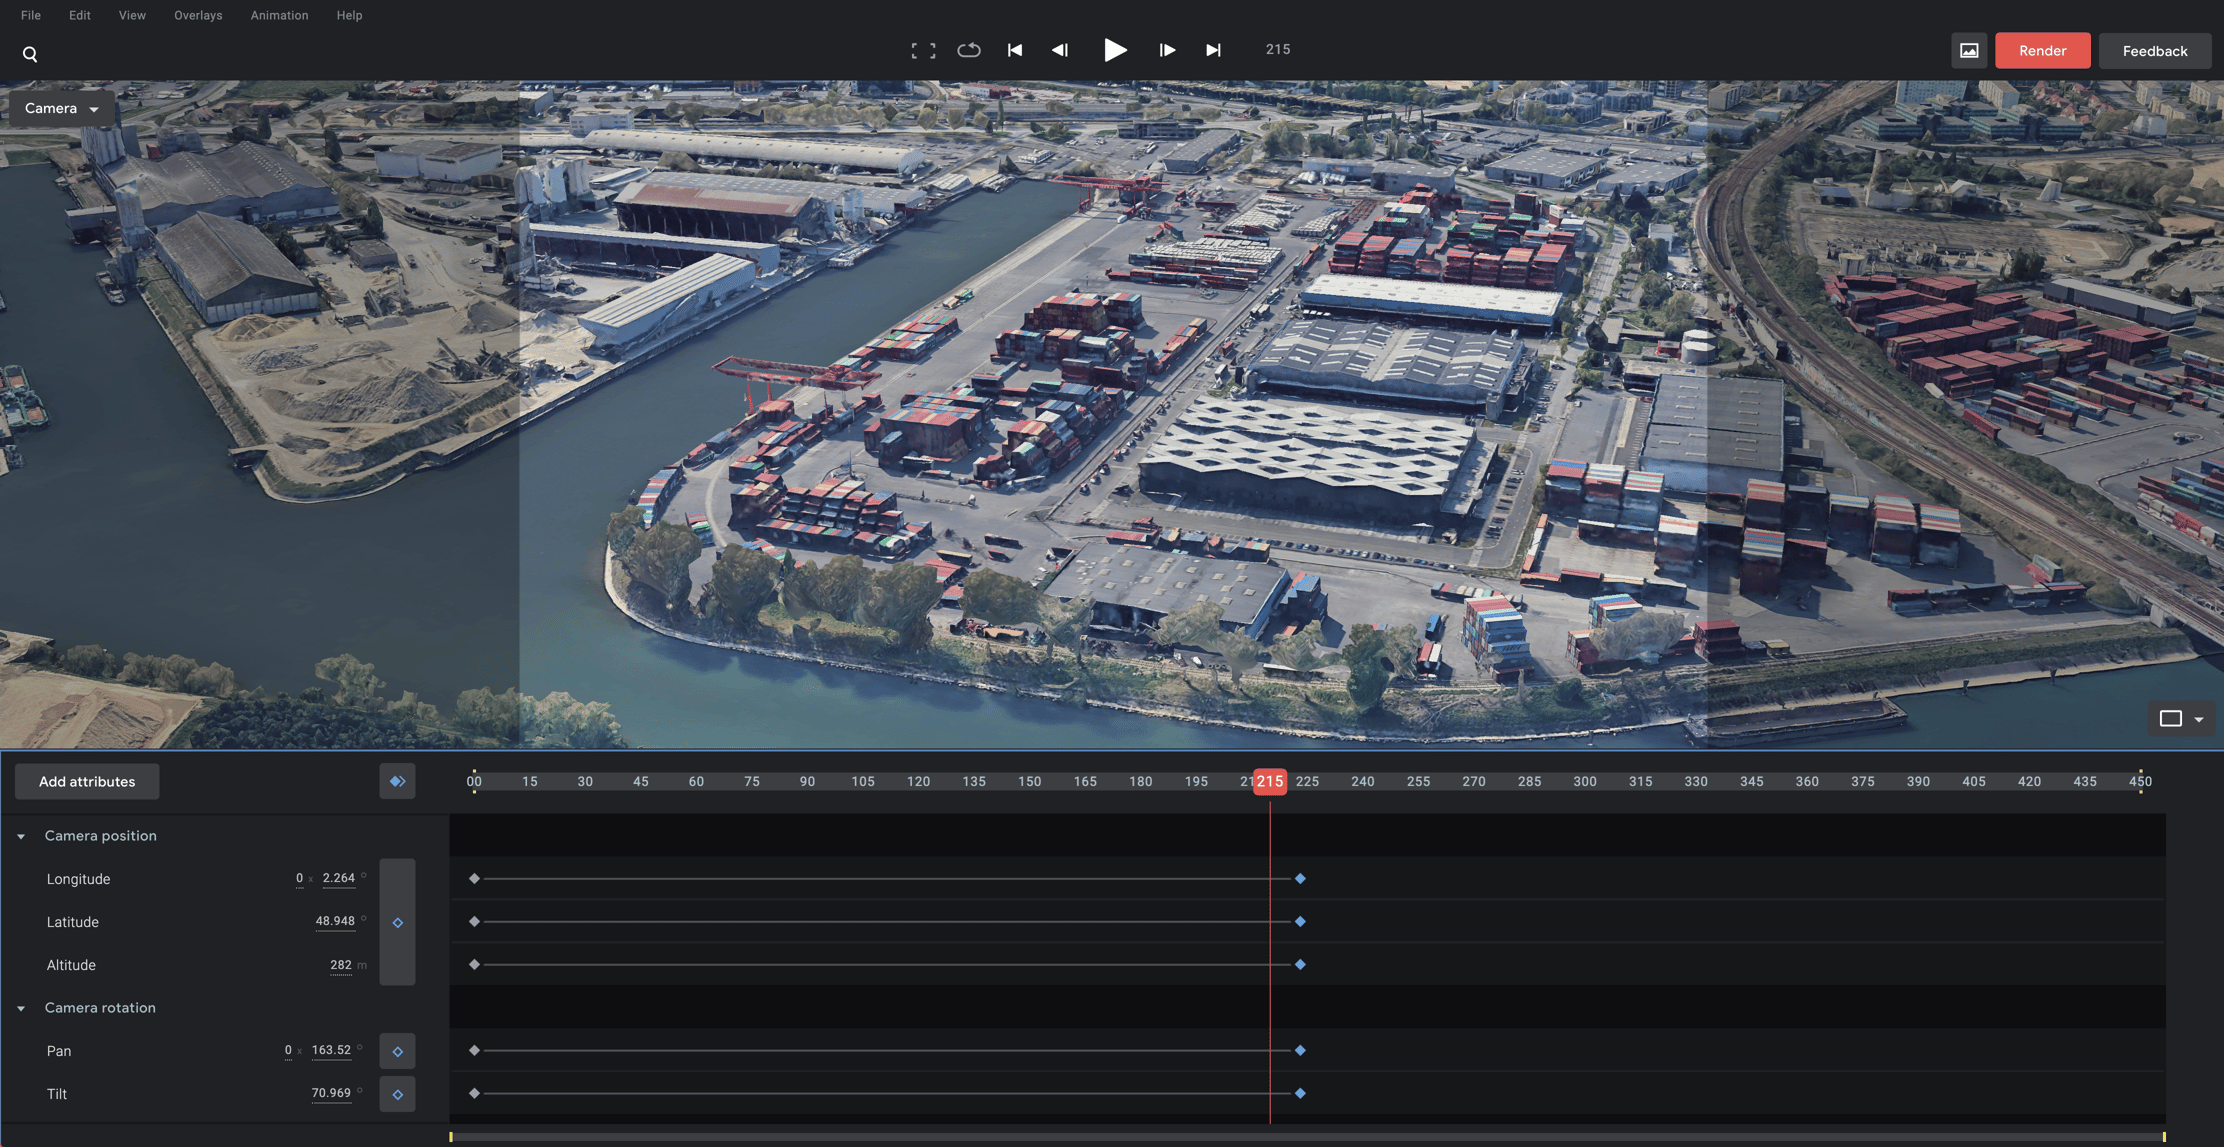The height and width of the screenshot is (1147, 2224).
Task: Collapse the Camera position group
Action: 21,836
